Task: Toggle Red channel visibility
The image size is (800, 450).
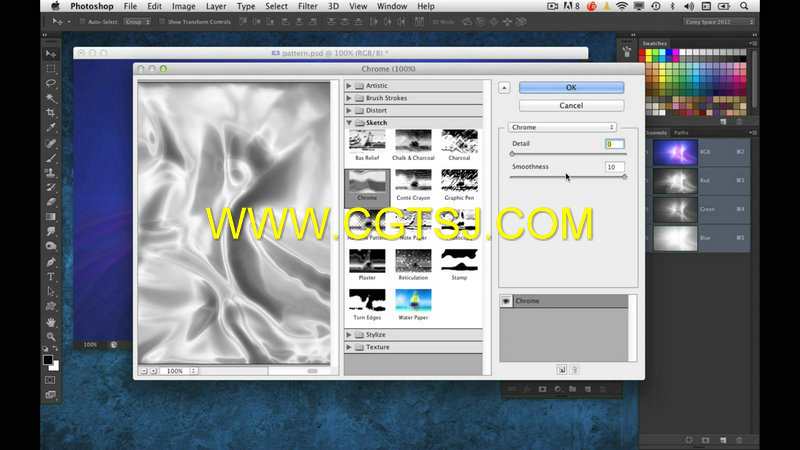Action: tap(648, 181)
